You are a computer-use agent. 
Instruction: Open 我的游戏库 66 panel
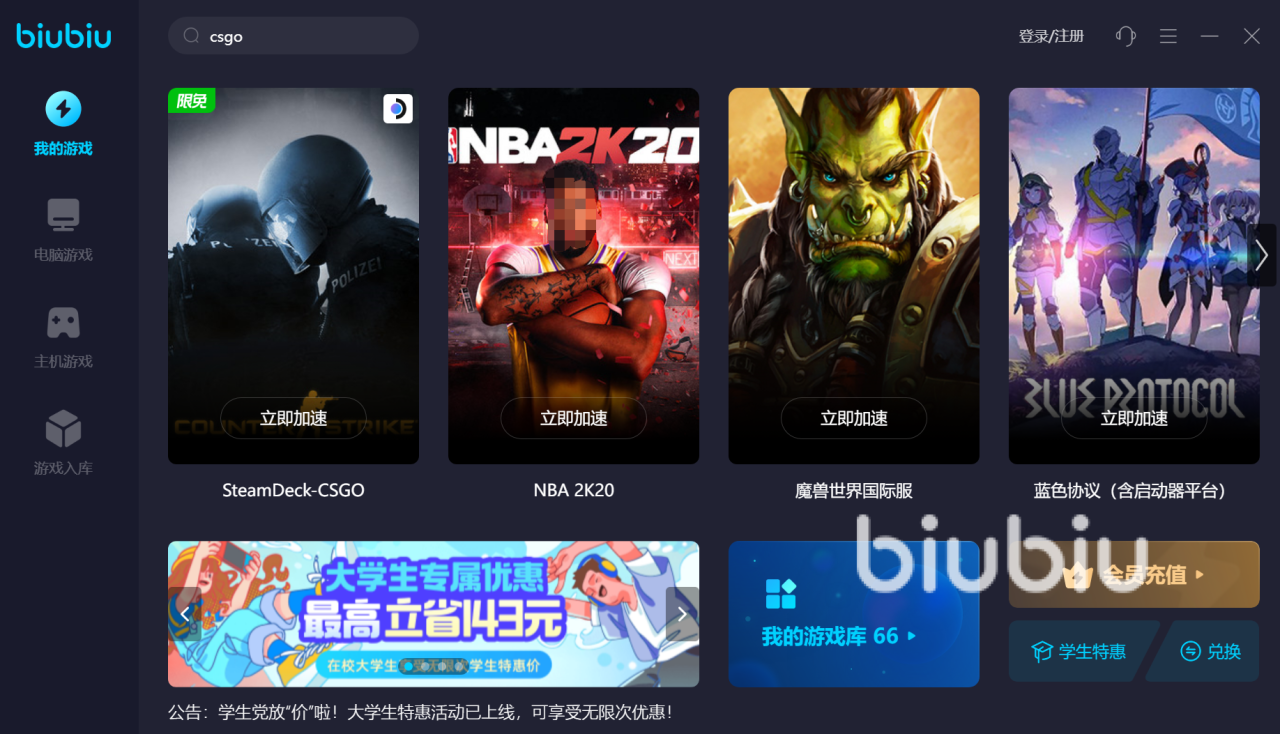[x=854, y=614]
